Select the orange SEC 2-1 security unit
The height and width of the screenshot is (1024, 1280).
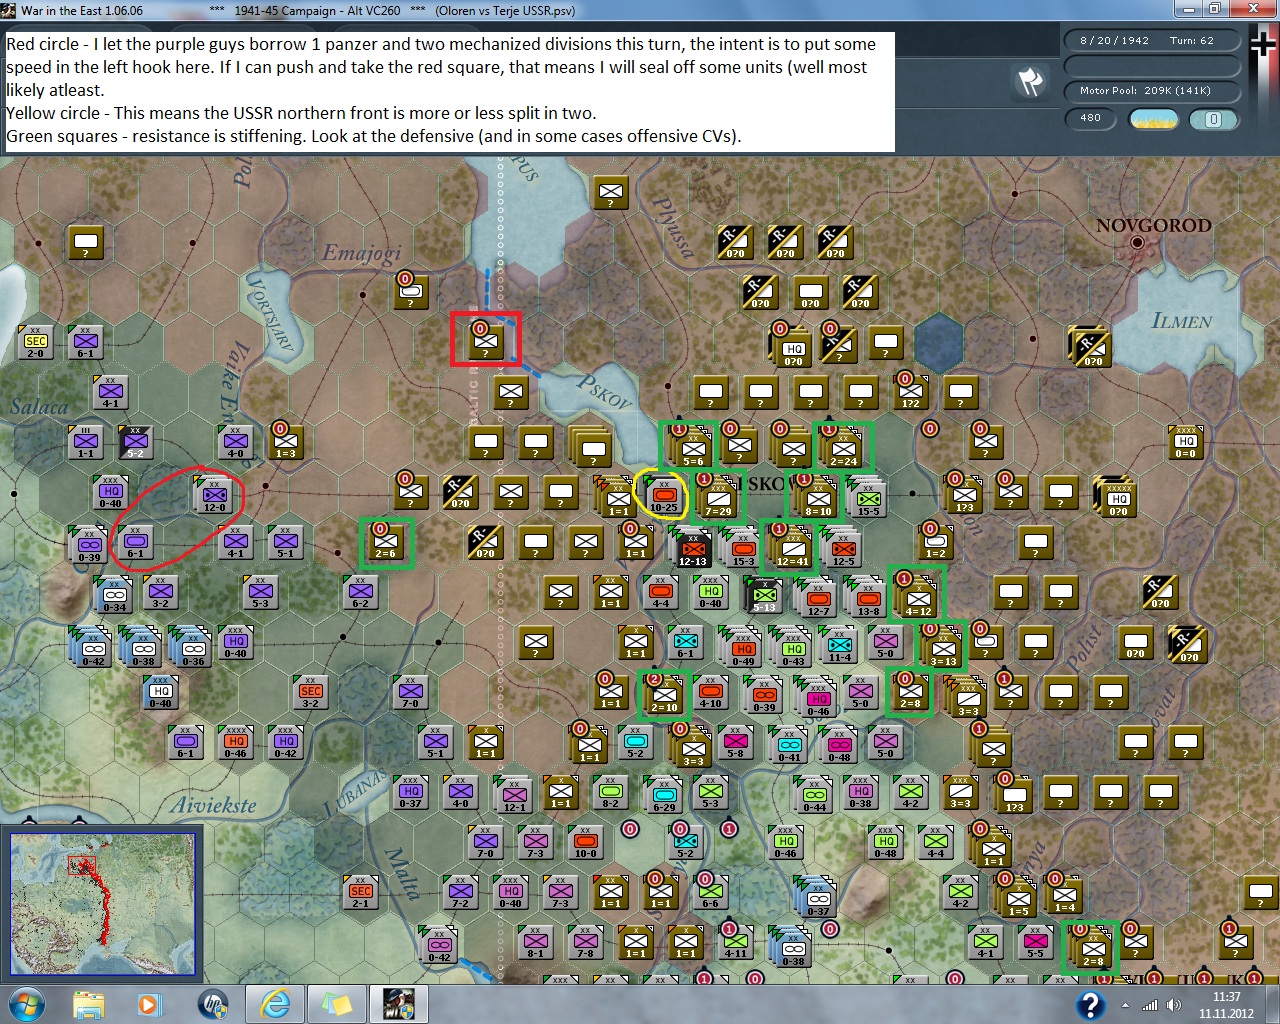[361, 892]
